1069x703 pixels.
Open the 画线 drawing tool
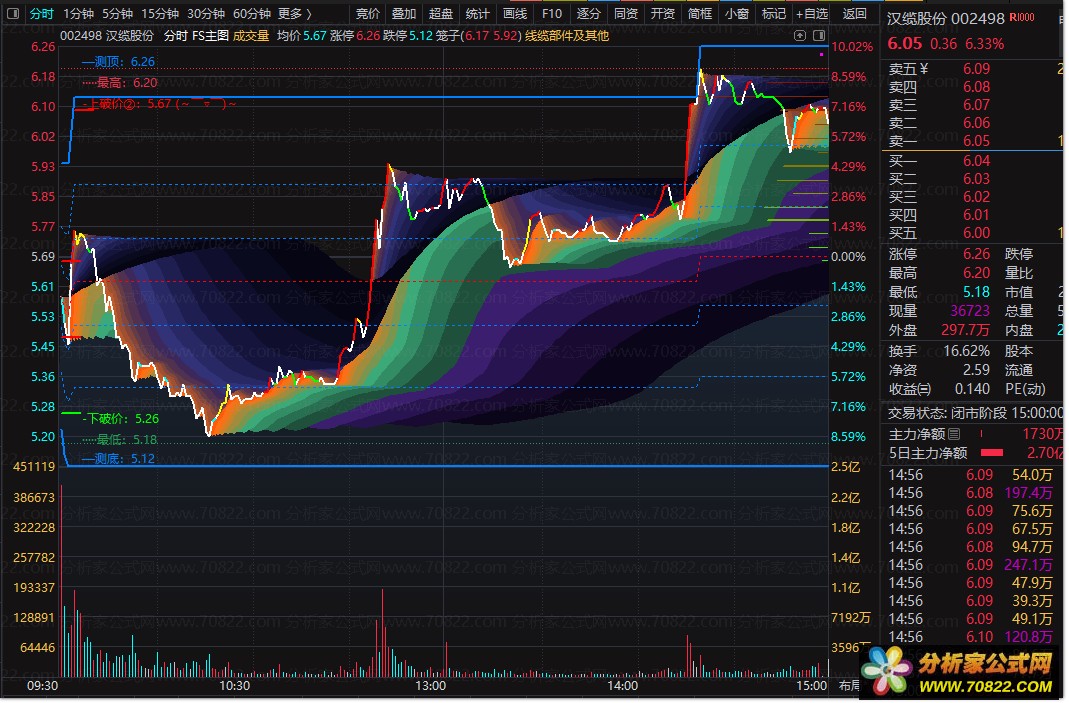click(515, 14)
